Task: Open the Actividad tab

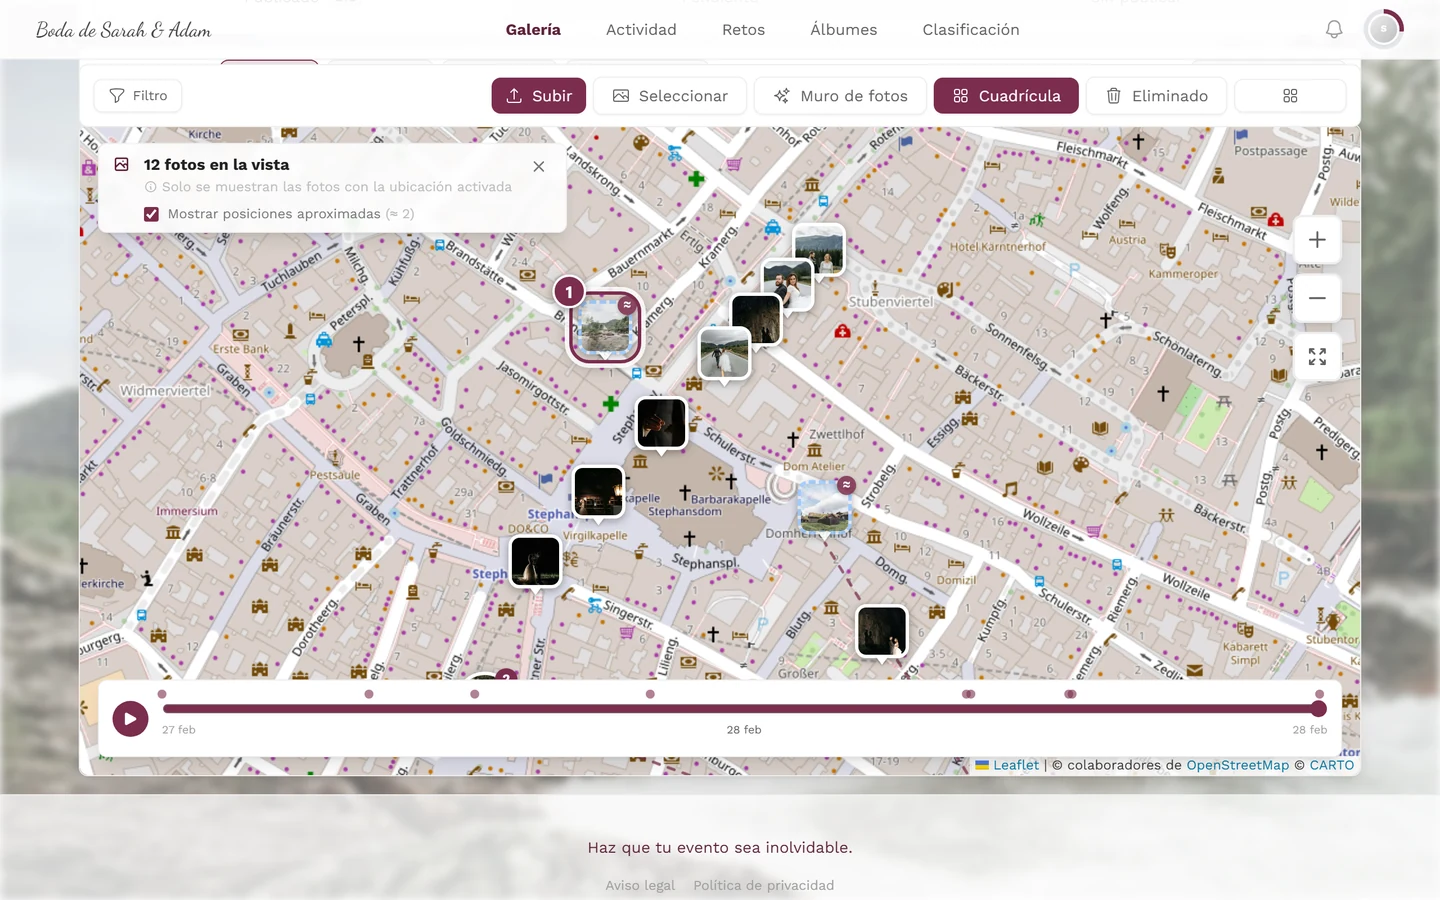Action: (x=641, y=30)
